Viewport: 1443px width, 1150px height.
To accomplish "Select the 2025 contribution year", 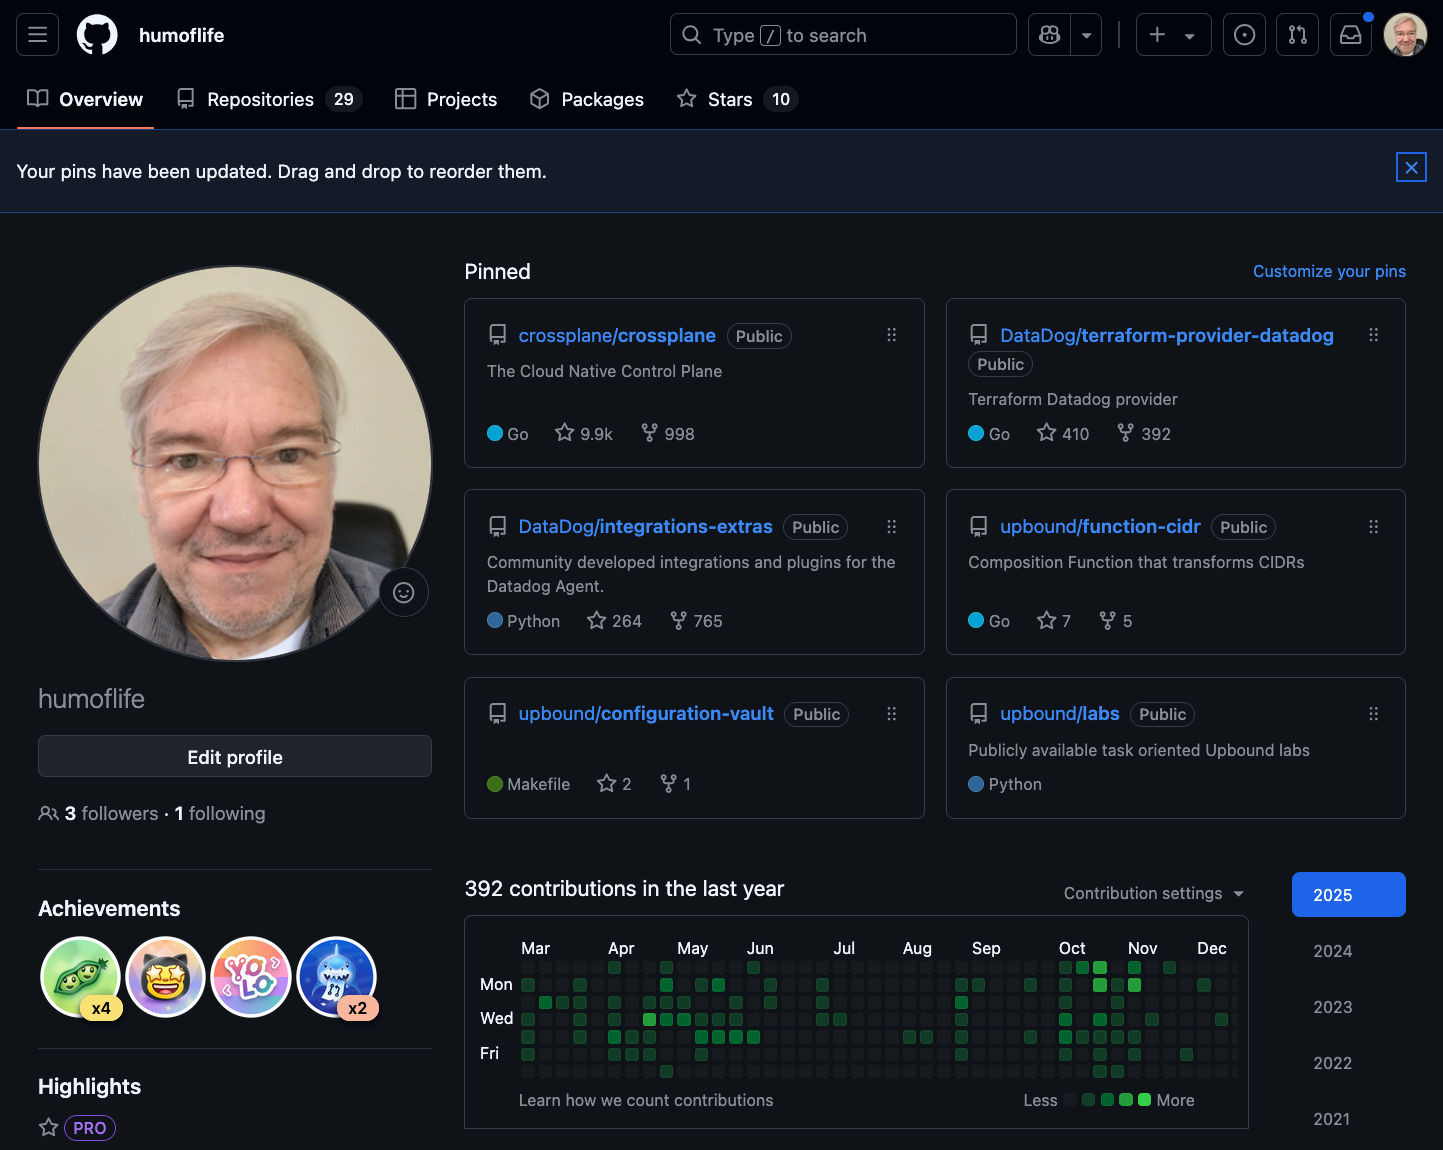I will coord(1348,894).
